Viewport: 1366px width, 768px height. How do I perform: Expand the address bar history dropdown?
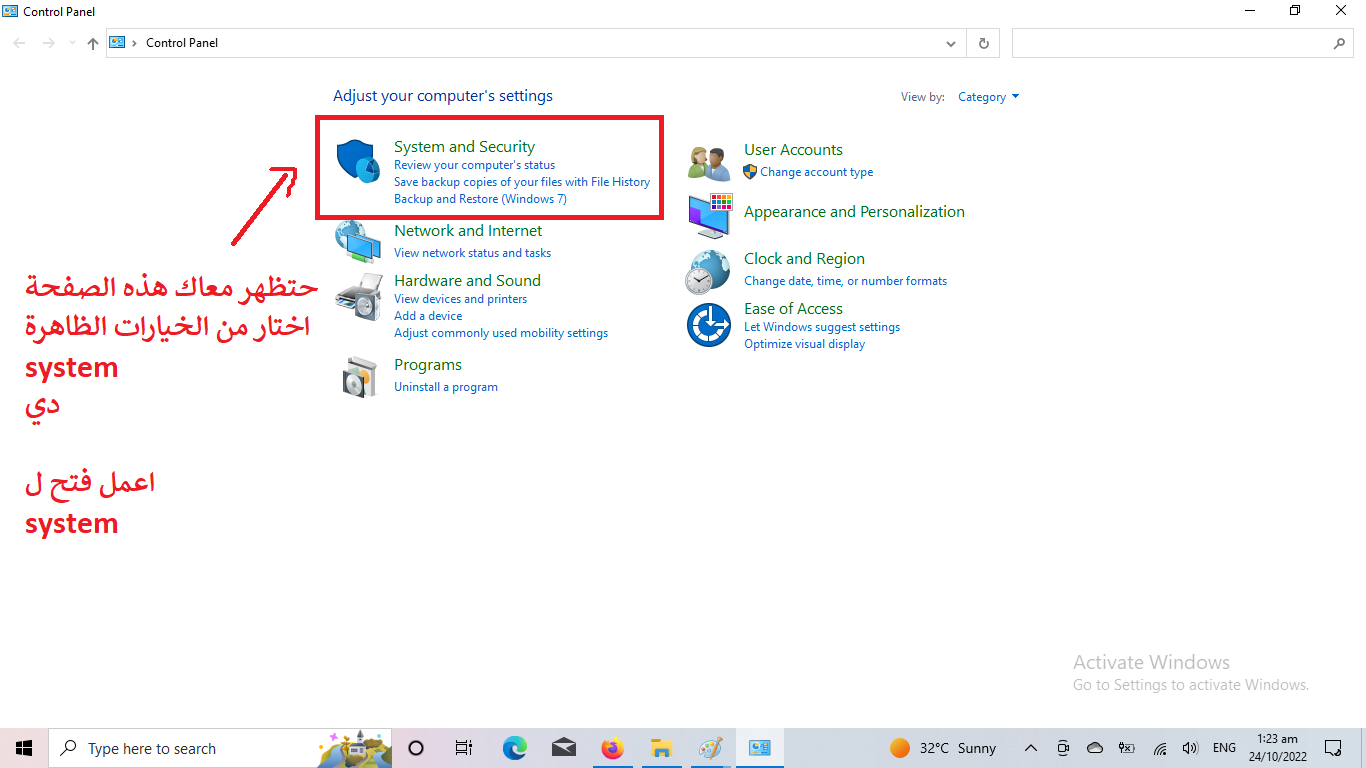[x=951, y=43]
